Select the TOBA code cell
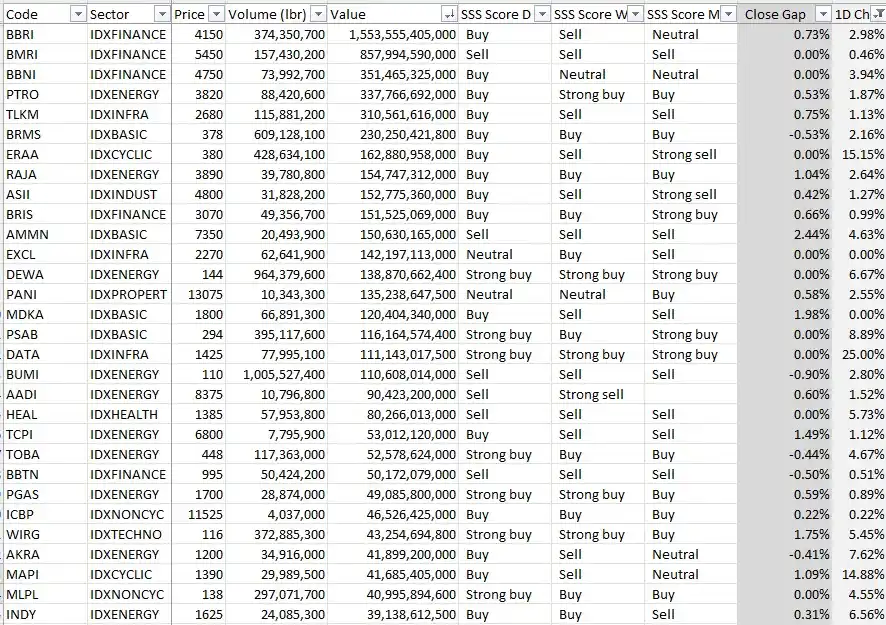Viewport: 886px width, 625px height. click(x=45, y=454)
